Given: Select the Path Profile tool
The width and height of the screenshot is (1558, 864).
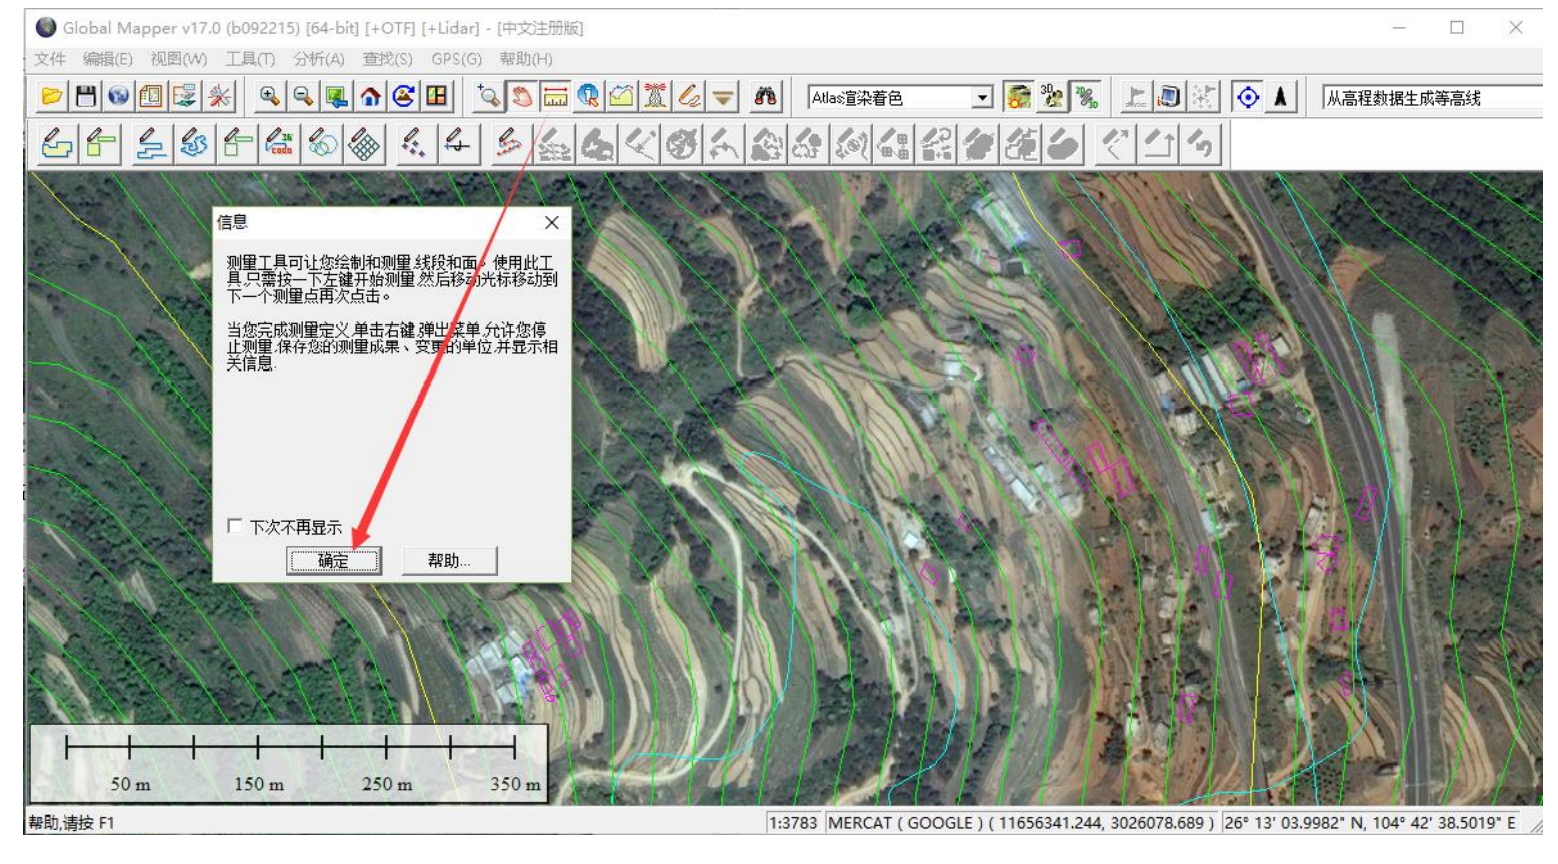Looking at the screenshot, I should point(621,97).
